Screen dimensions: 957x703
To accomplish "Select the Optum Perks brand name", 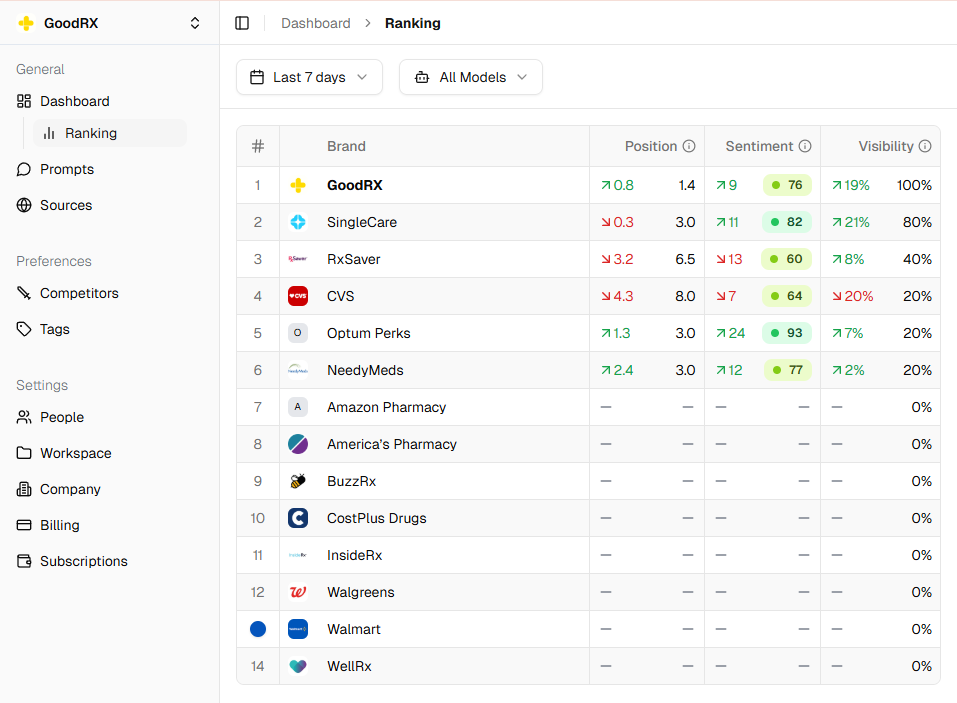I will pyautogui.click(x=369, y=333).
